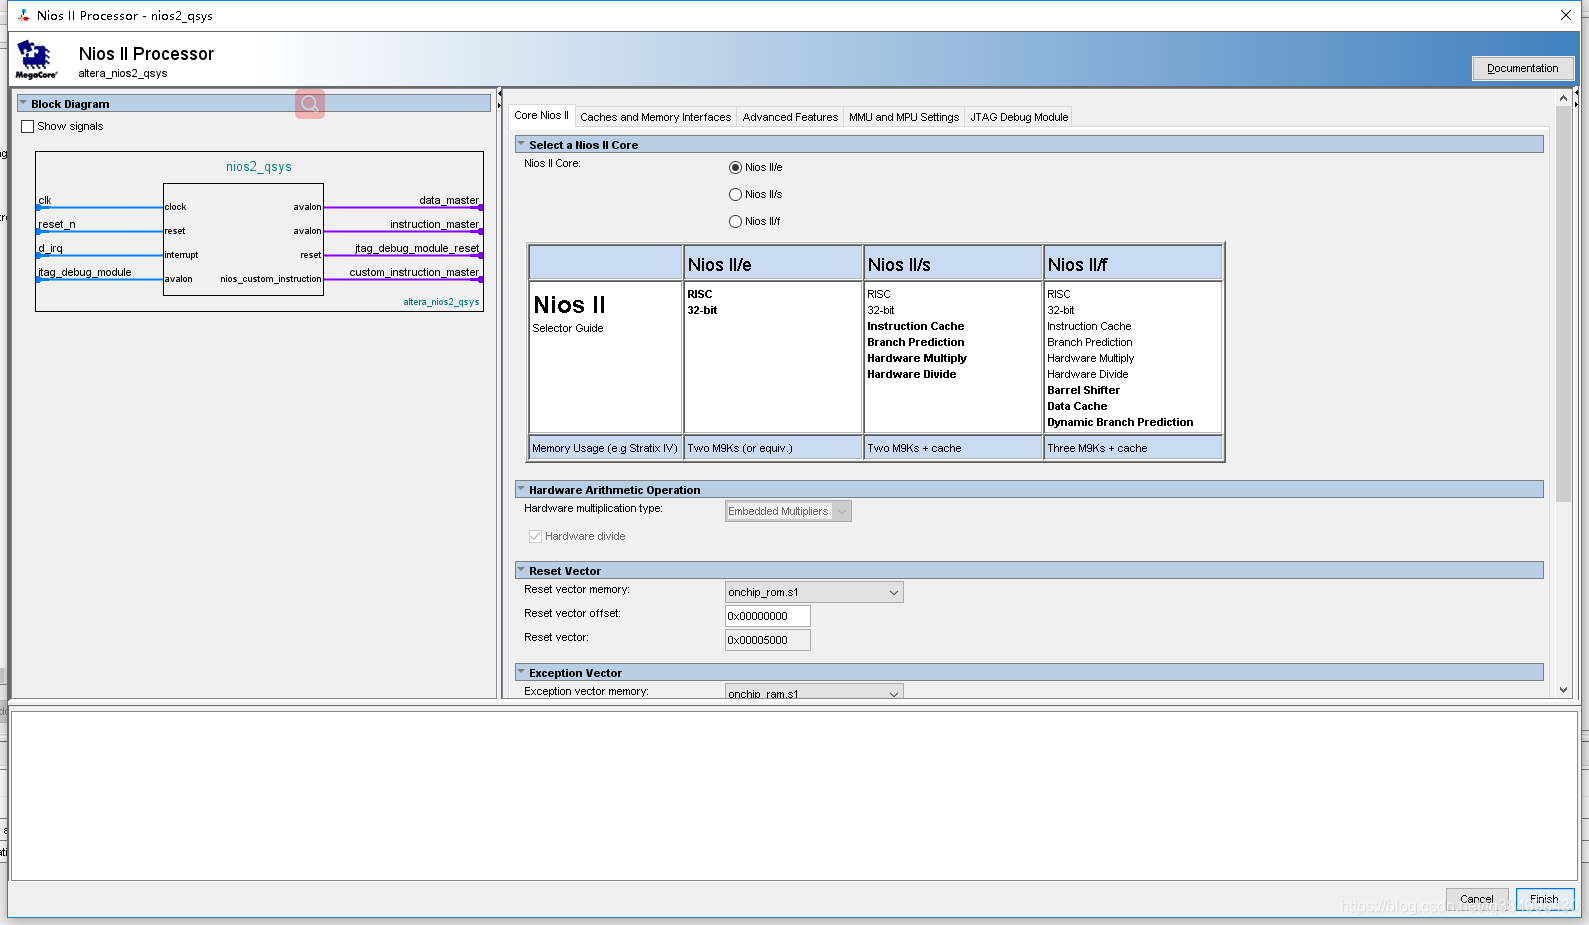Collapse the Select a Nios II Core section
The width and height of the screenshot is (1589, 925).
pos(521,144)
